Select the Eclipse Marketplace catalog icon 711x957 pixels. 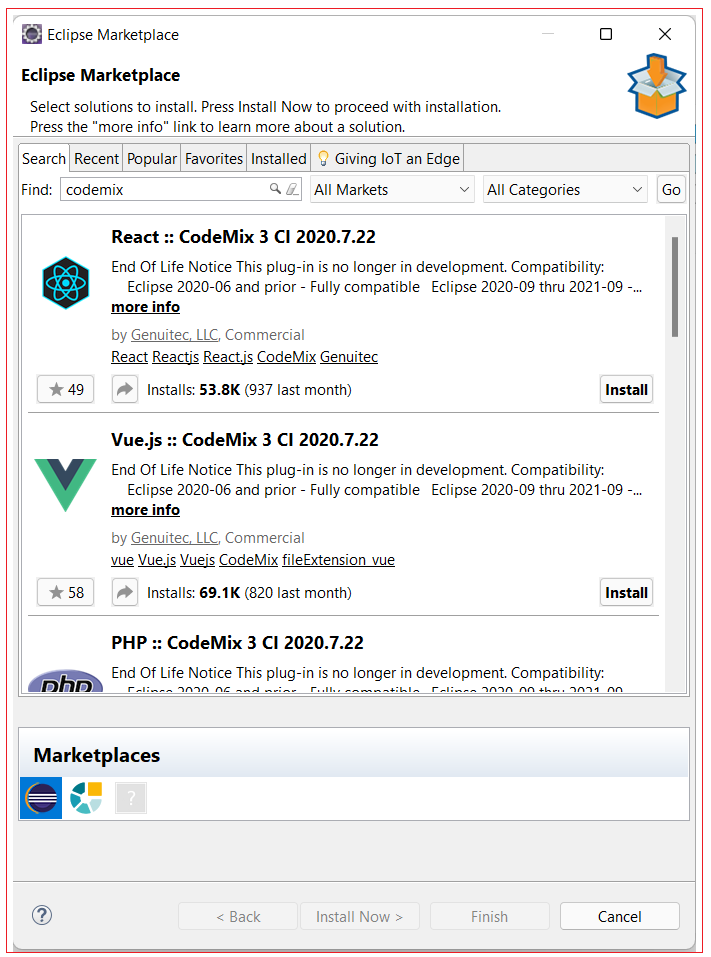coord(41,798)
